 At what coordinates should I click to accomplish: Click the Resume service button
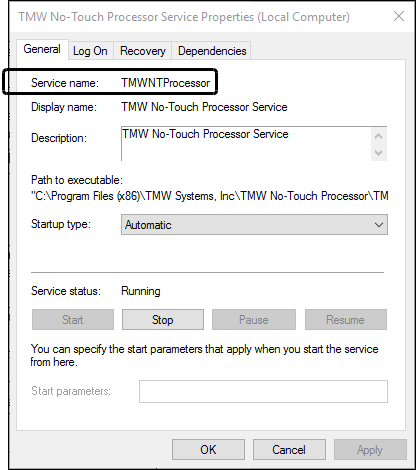346,320
